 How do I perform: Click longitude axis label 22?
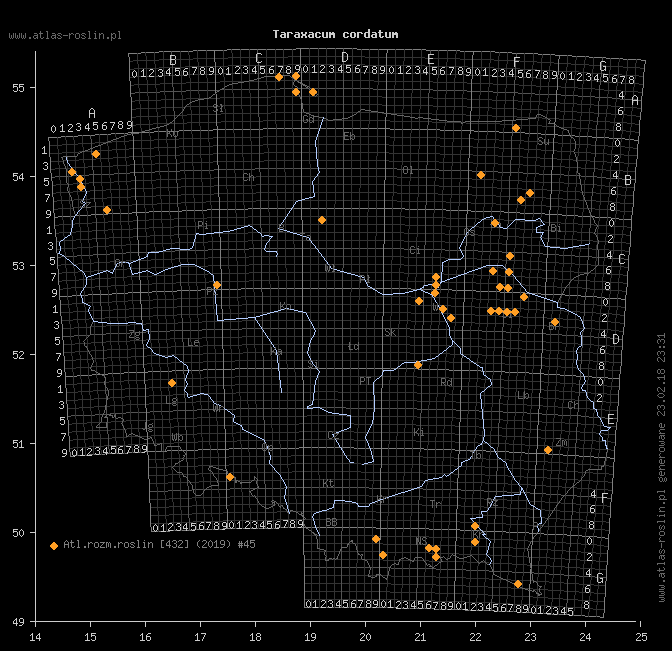[475, 637]
